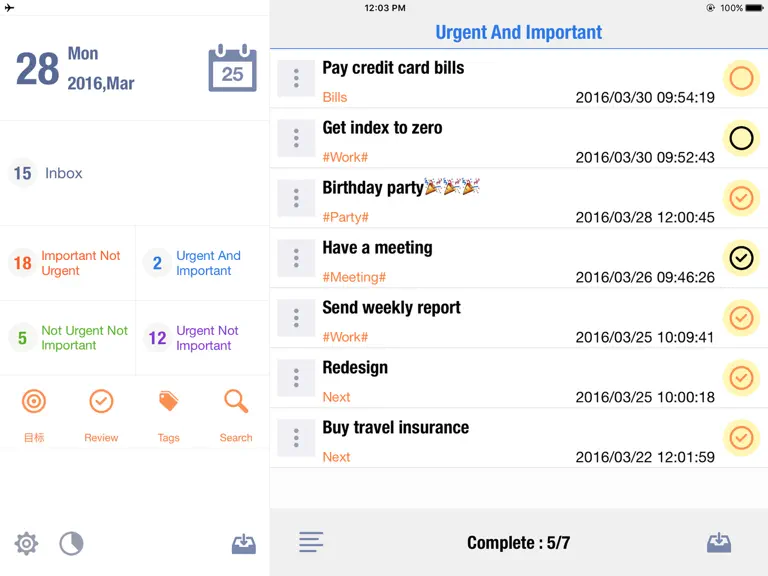Open options dots for Send weekly report
The width and height of the screenshot is (768, 576).
296,318
